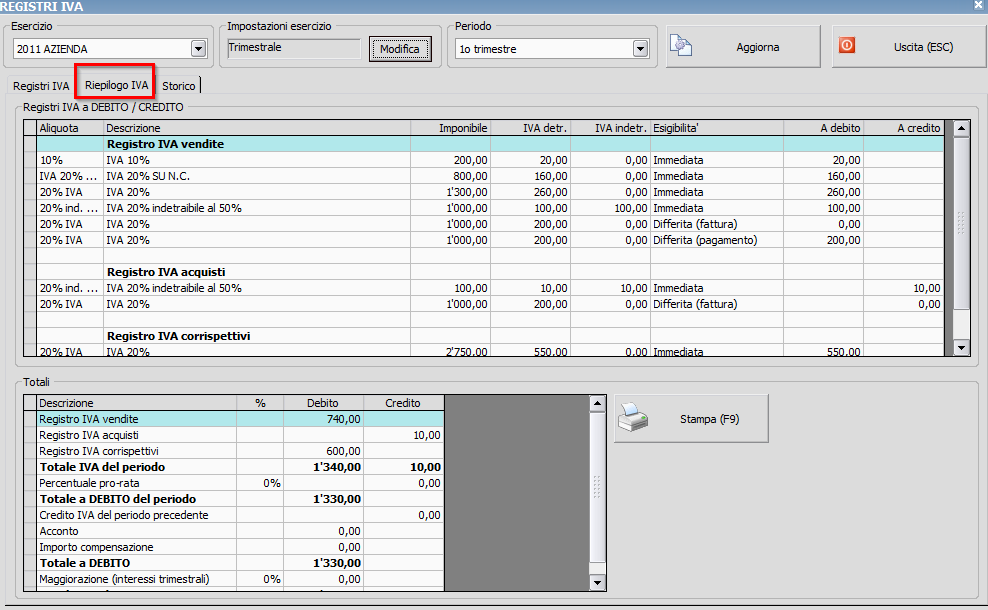Open the Periodo dropdown arrow

click(x=641, y=49)
